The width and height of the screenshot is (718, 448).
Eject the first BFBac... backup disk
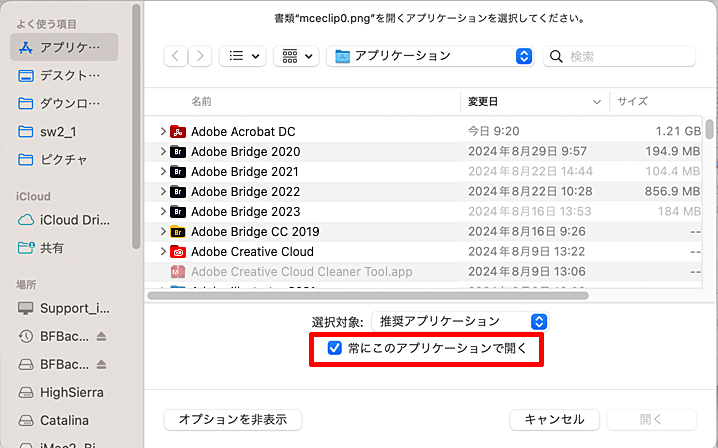pos(101,337)
